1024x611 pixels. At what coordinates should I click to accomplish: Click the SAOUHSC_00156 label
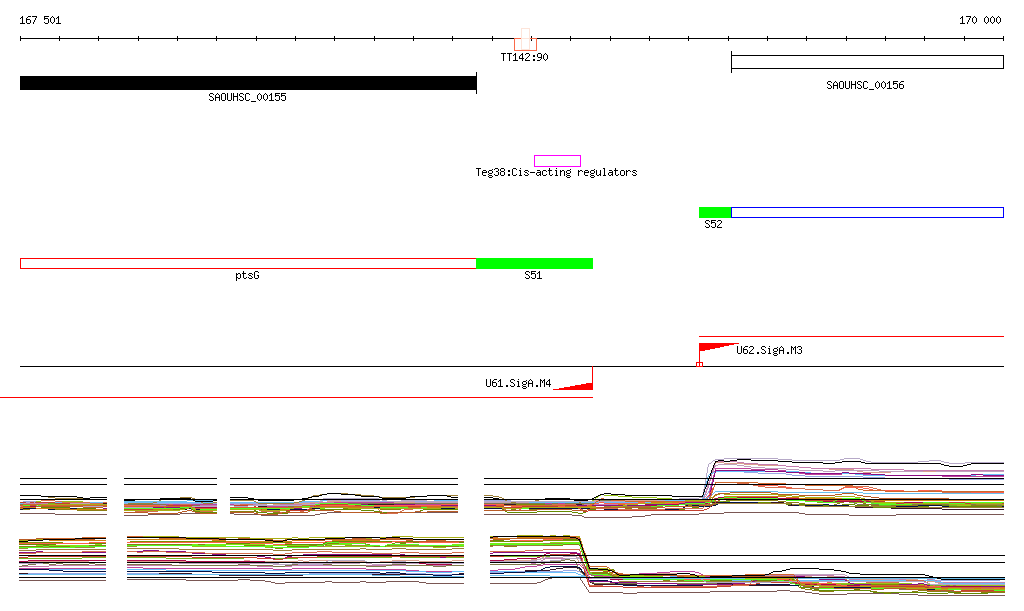(x=865, y=86)
